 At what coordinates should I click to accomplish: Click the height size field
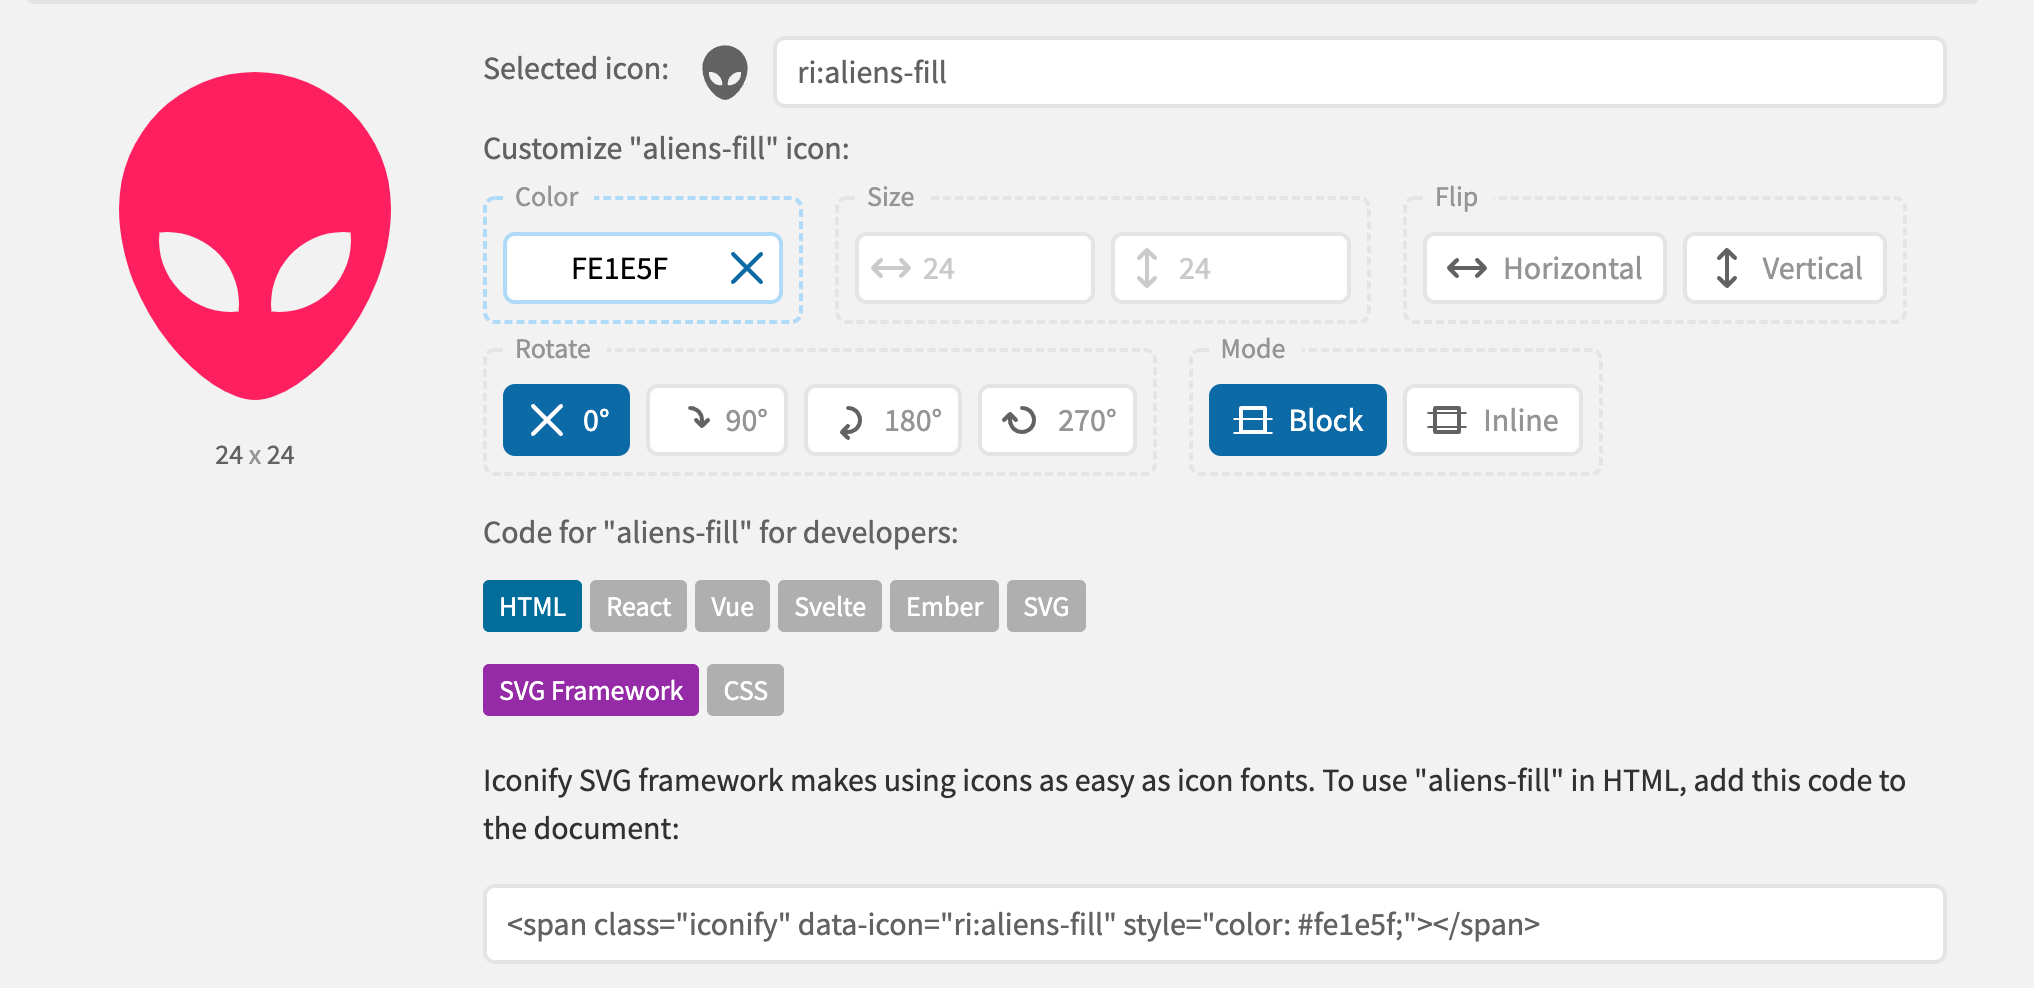[1231, 268]
